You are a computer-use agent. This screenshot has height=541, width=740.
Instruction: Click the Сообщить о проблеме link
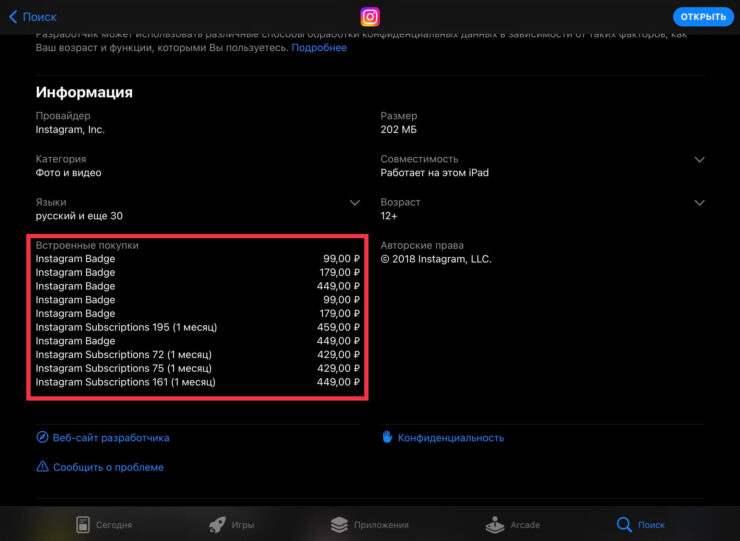pyautogui.click(x=108, y=467)
